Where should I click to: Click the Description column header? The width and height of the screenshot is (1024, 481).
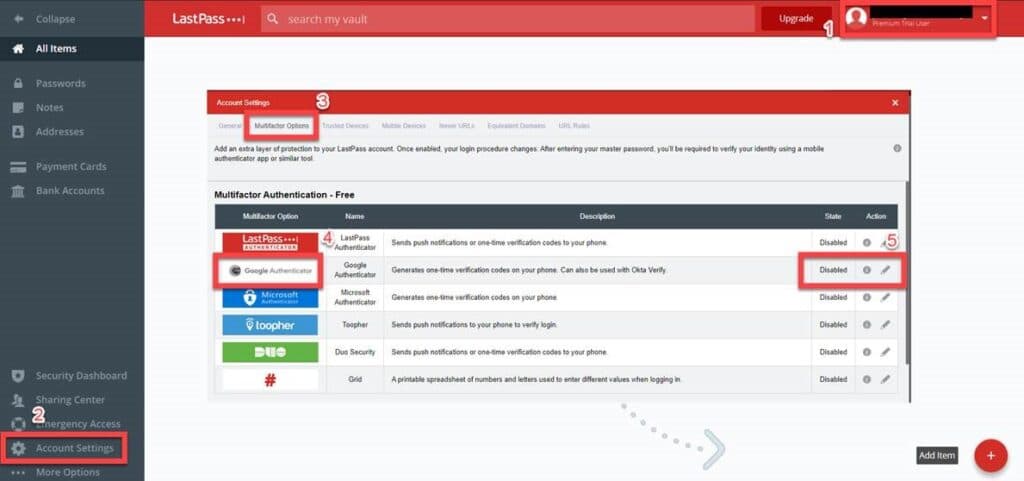[597, 217]
